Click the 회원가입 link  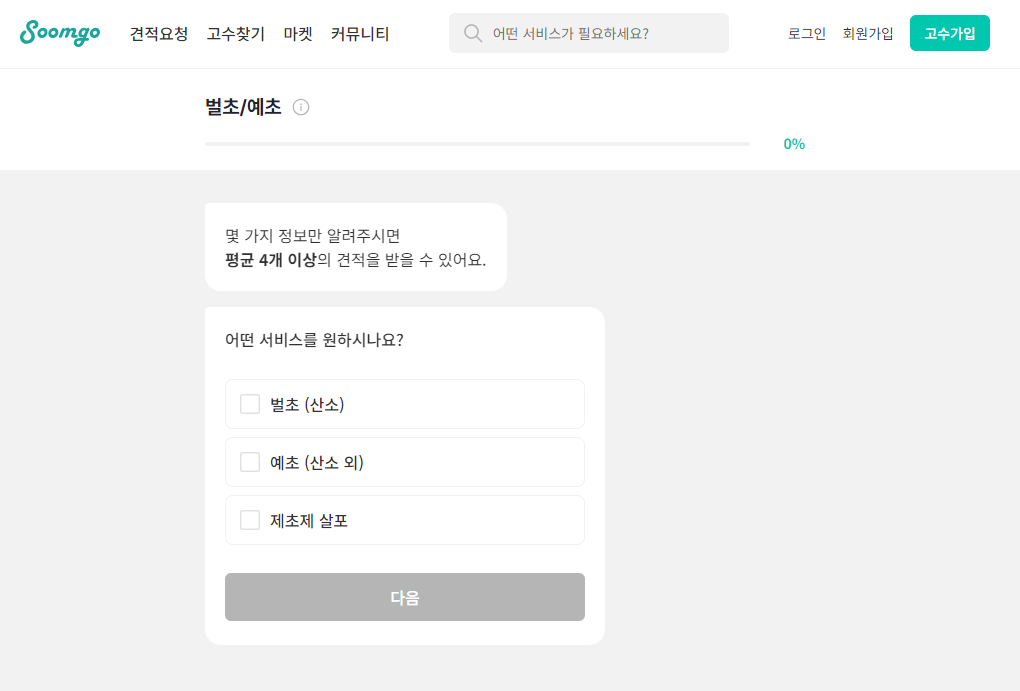pyautogui.click(x=868, y=33)
